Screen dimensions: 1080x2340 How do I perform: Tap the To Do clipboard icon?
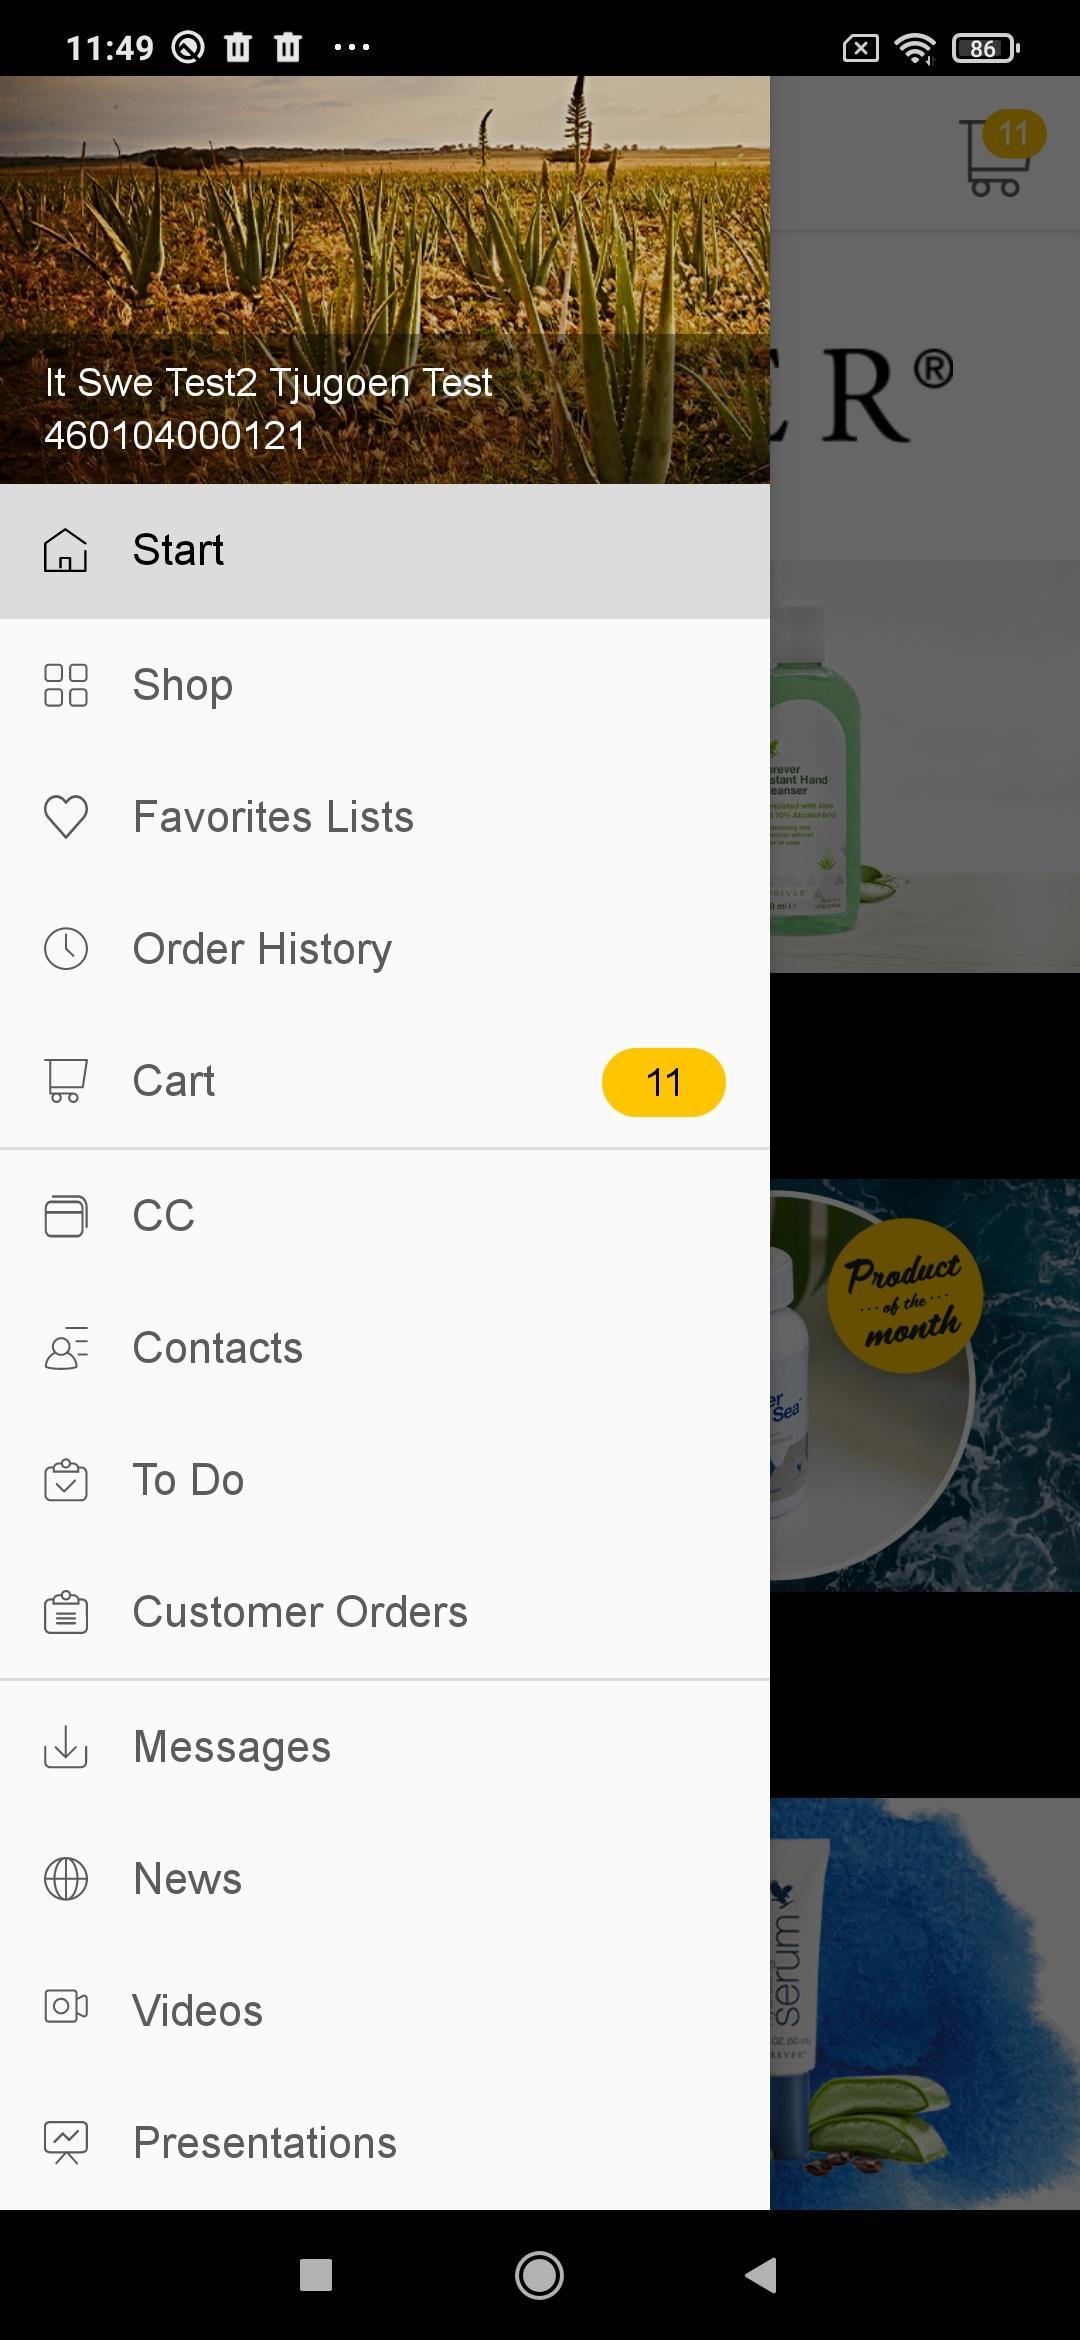(66, 1480)
